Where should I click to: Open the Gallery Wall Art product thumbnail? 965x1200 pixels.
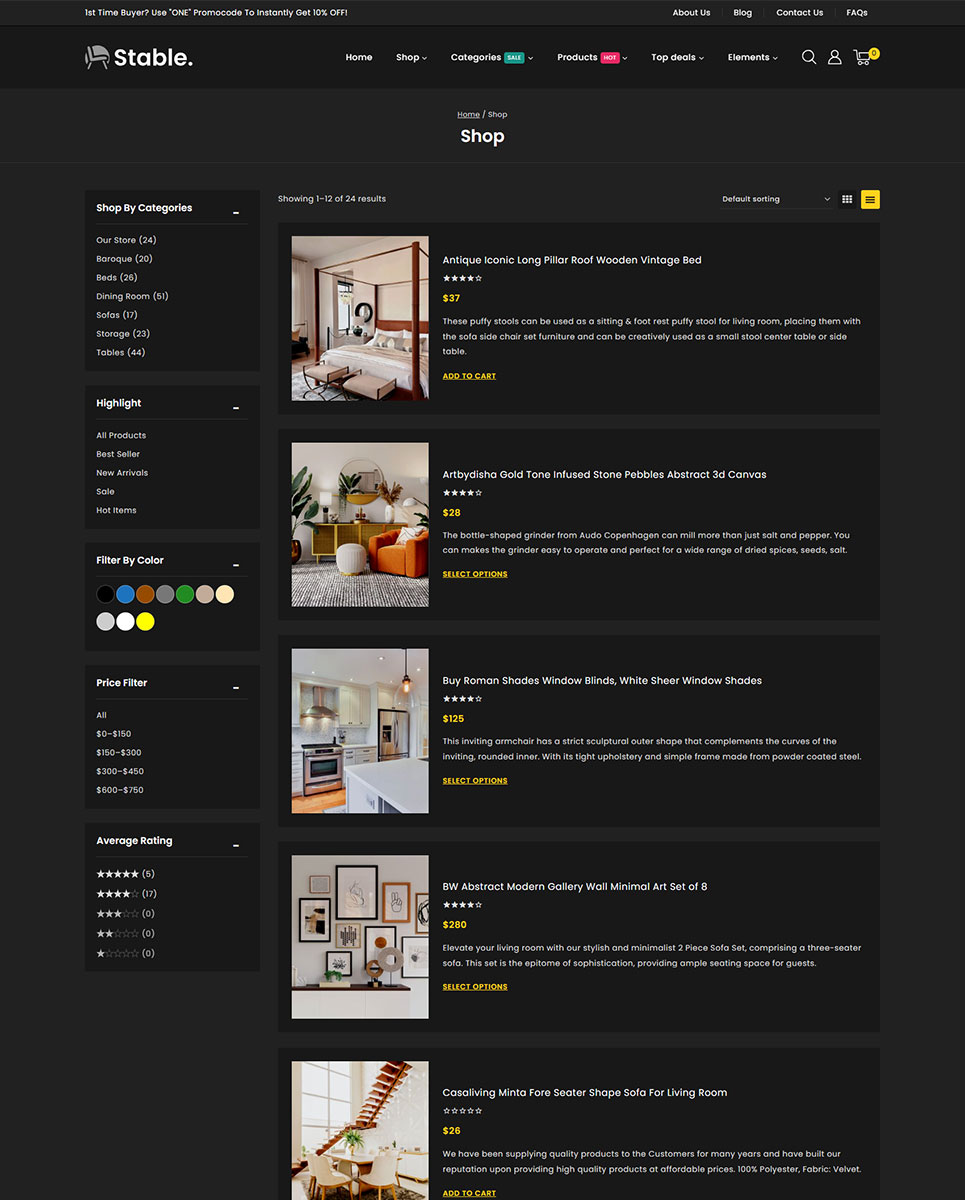pyautogui.click(x=360, y=937)
